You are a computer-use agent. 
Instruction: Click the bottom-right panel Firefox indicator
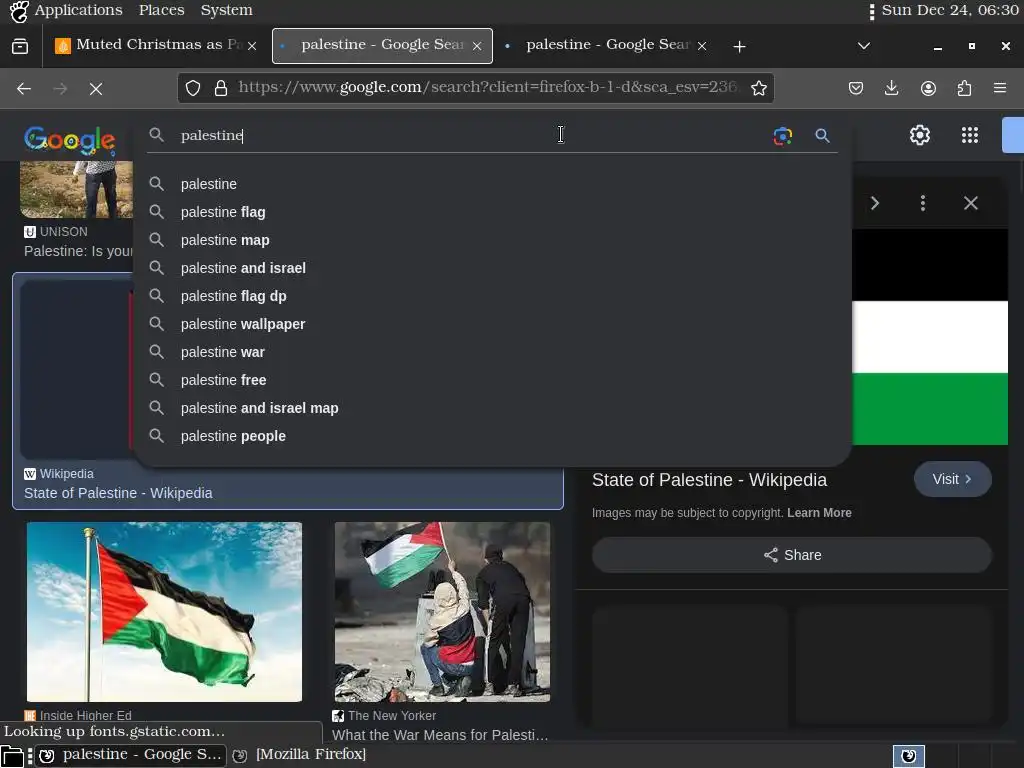pyautogui.click(x=908, y=756)
